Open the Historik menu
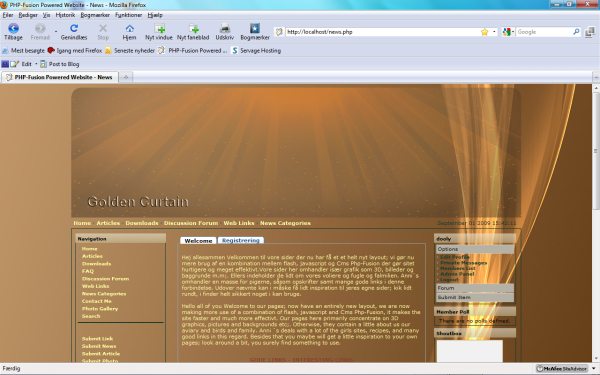This screenshot has height=375, width=600. click(65, 15)
